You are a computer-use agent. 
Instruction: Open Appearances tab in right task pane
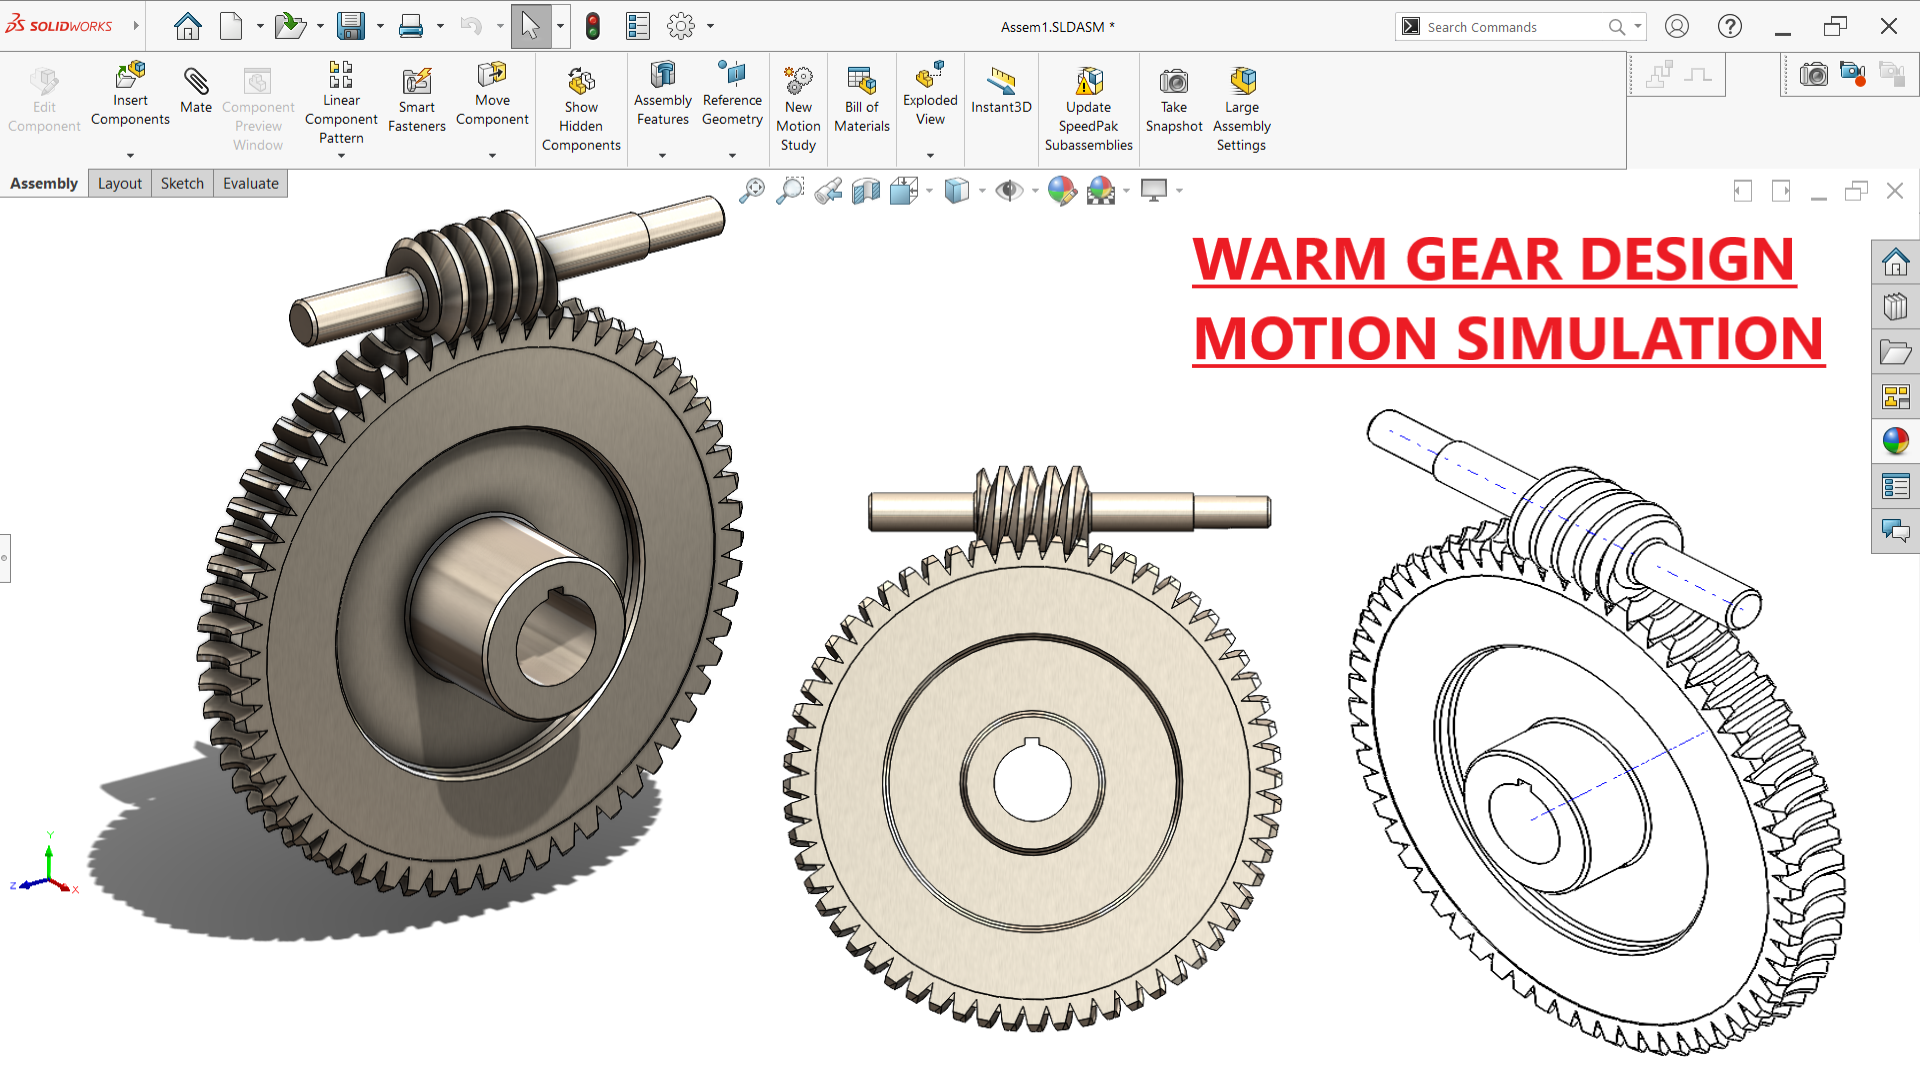1895,441
